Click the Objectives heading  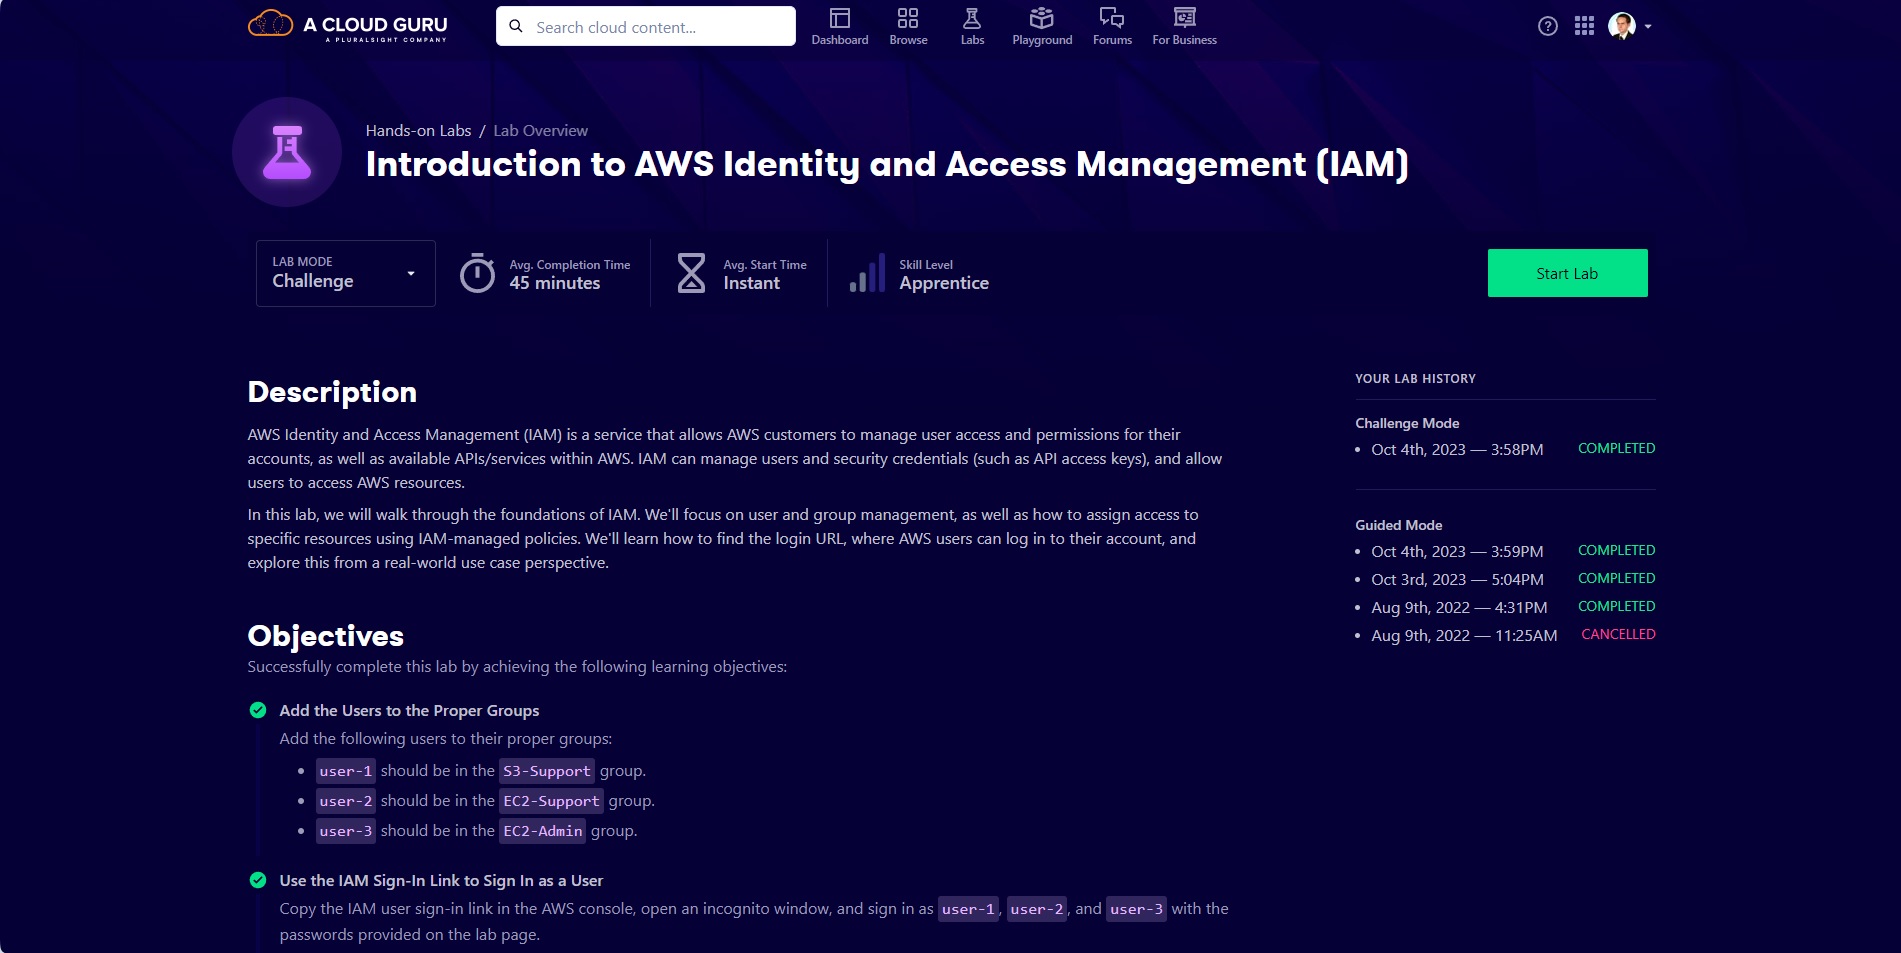[325, 636]
